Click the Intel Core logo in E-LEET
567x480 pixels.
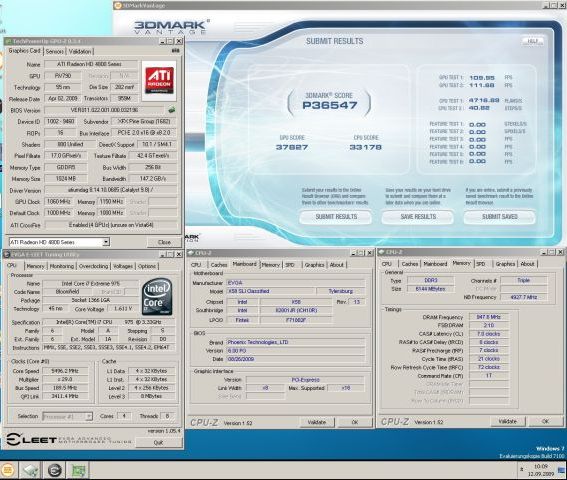(x=157, y=297)
